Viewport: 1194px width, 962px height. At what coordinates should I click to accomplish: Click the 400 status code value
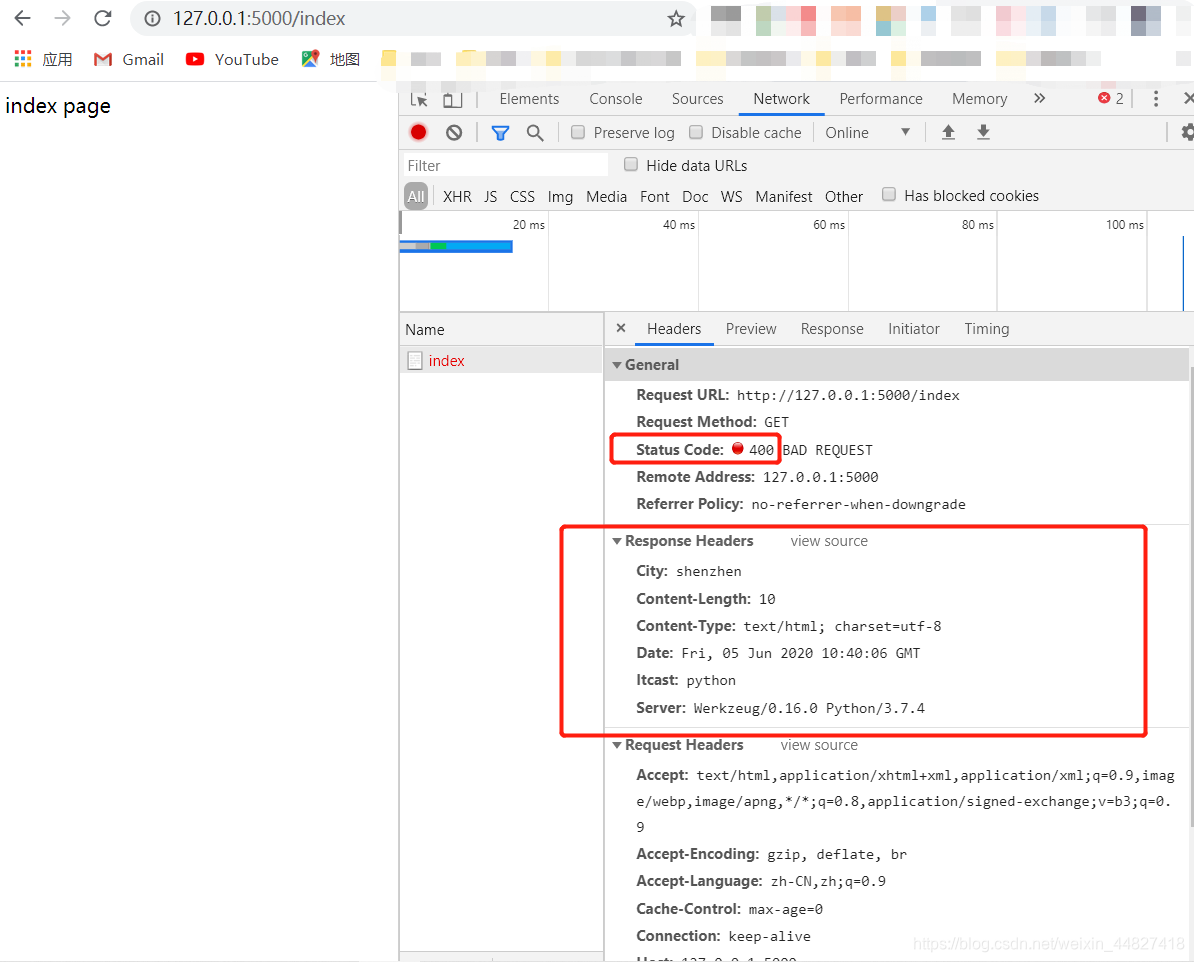761,450
